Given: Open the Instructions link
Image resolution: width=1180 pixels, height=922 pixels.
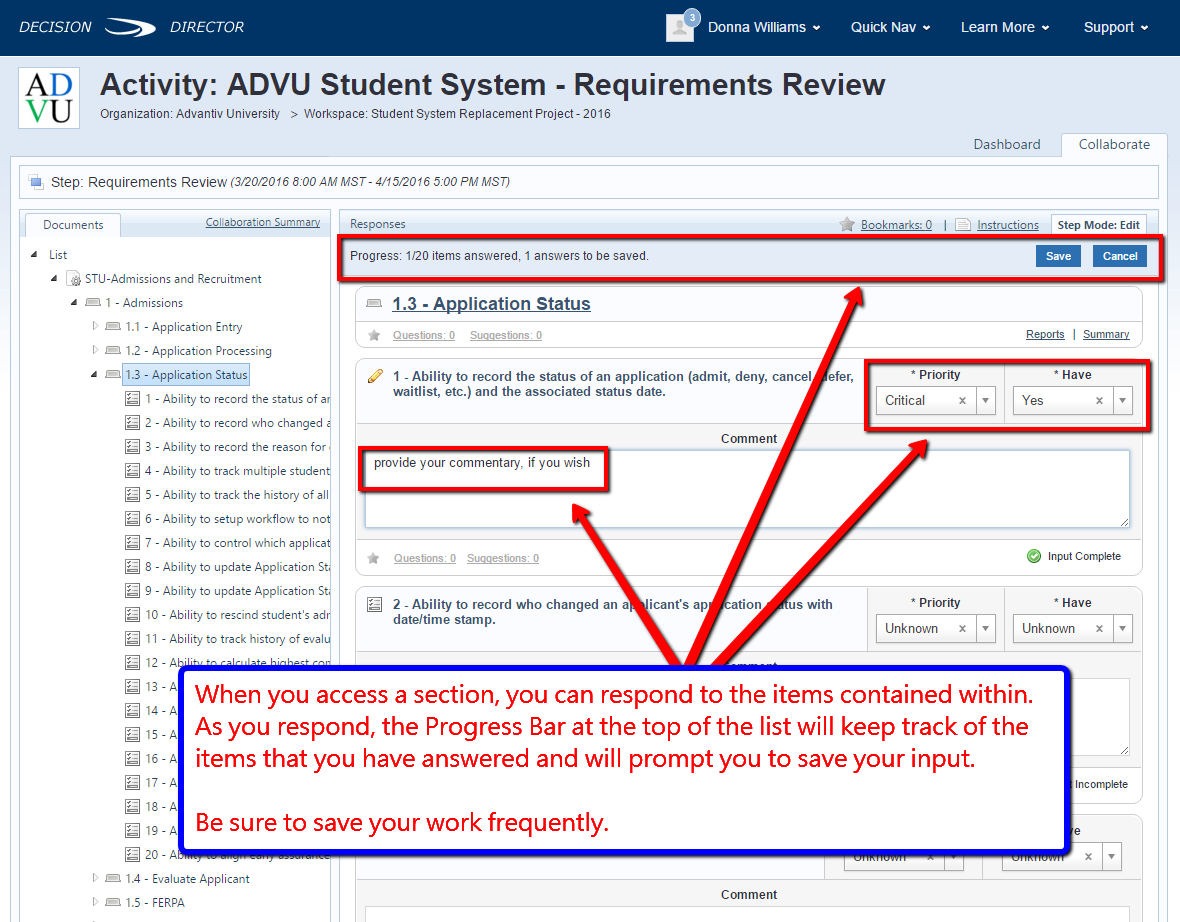Looking at the screenshot, I should coord(1008,224).
